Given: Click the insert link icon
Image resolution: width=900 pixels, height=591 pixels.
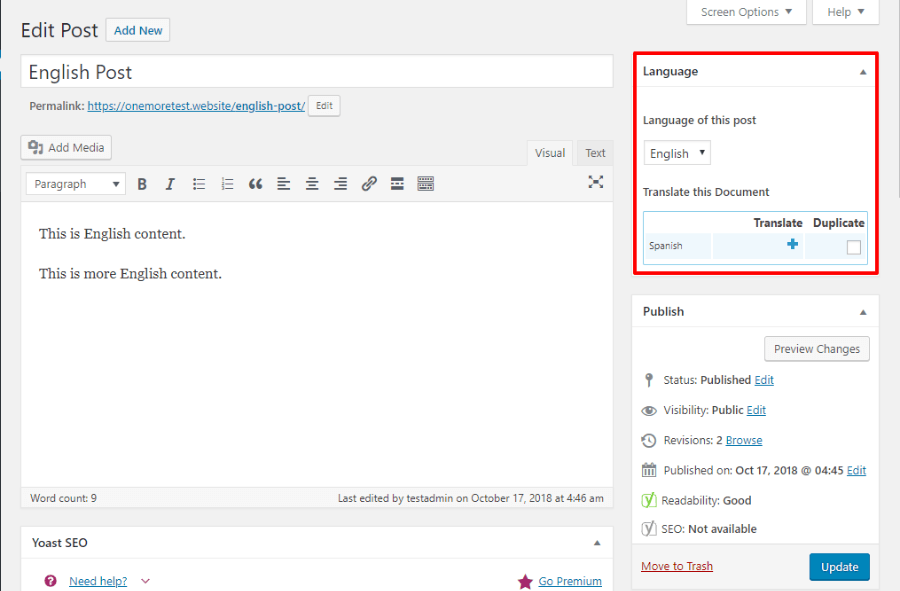Looking at the screenshot, I should 369,184.
